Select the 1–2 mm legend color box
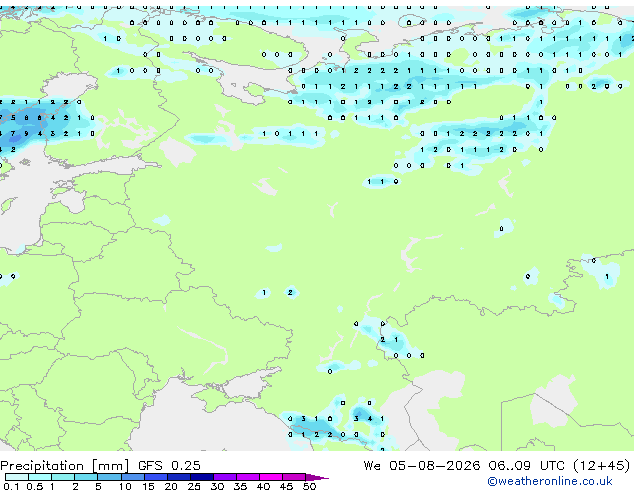The width and height of the screenshot is (634, 490). point(63,477)
